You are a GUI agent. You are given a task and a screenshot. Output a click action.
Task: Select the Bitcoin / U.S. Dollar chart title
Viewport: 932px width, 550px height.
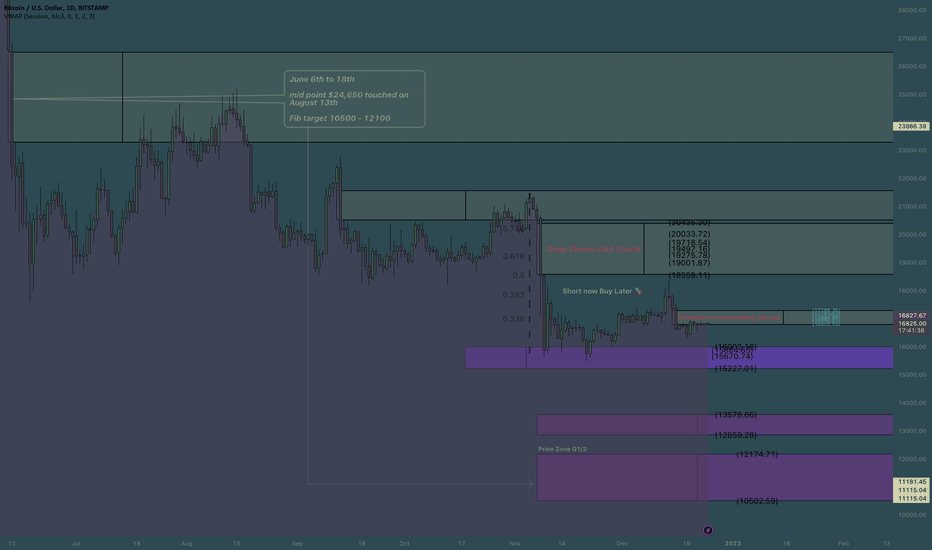coord(56,8)
